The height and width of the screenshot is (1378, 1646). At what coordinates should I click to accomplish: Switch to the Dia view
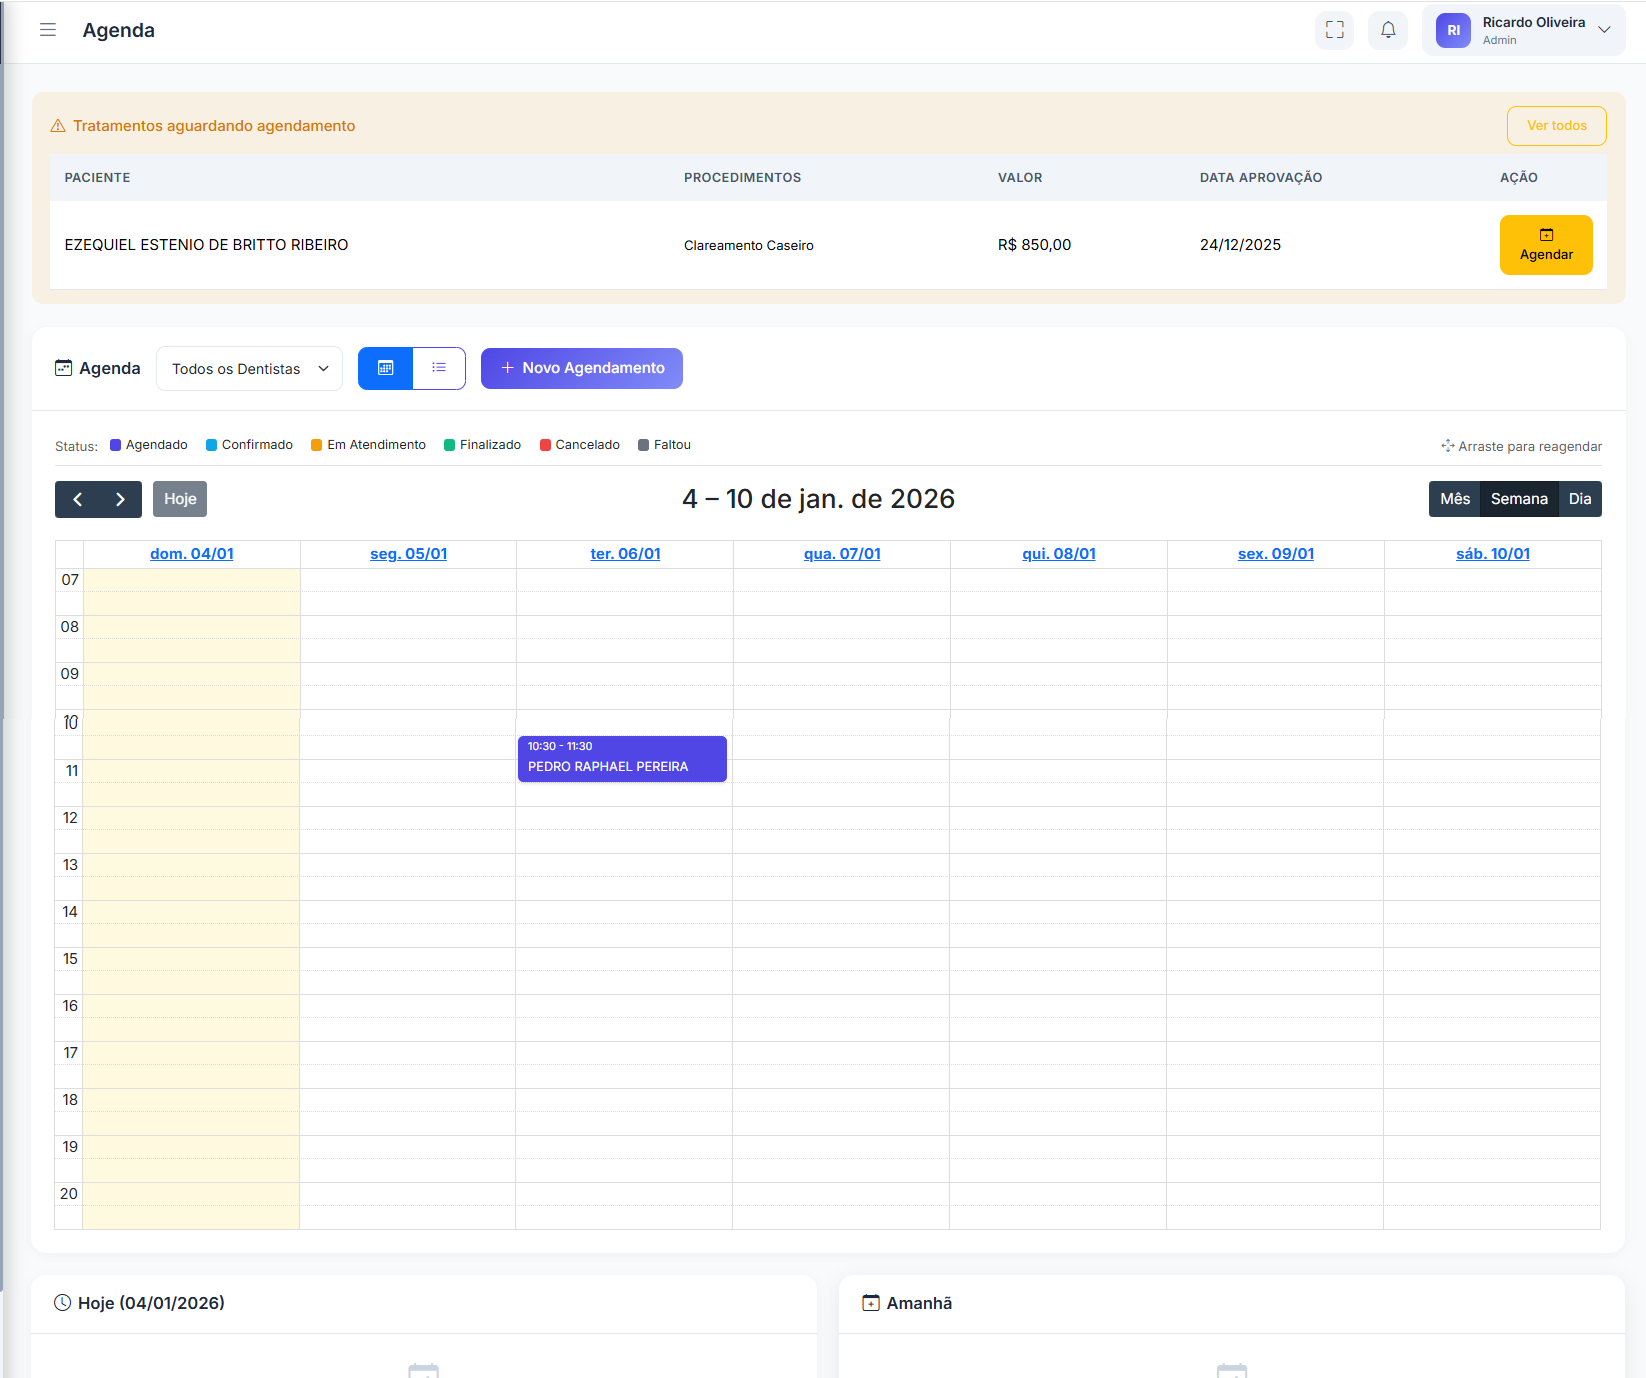pyautogui.click(x=1580, y=498)
